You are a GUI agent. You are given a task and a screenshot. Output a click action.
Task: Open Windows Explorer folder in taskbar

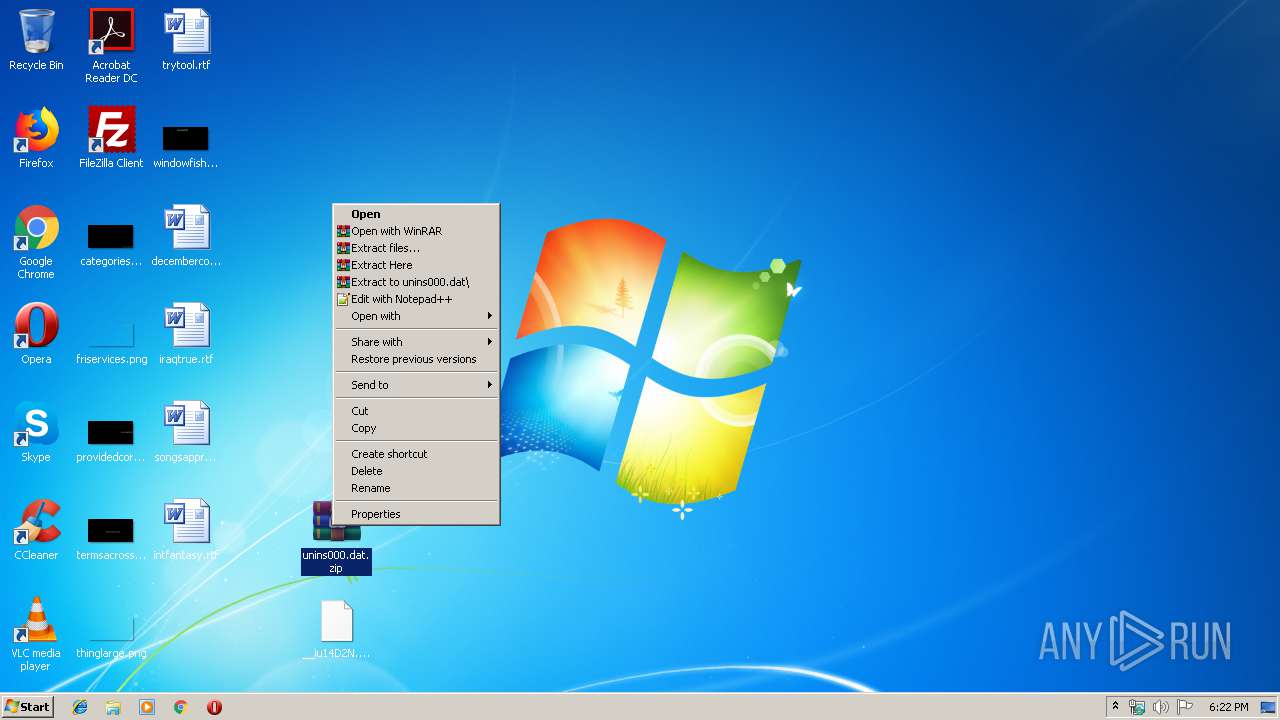113,707
